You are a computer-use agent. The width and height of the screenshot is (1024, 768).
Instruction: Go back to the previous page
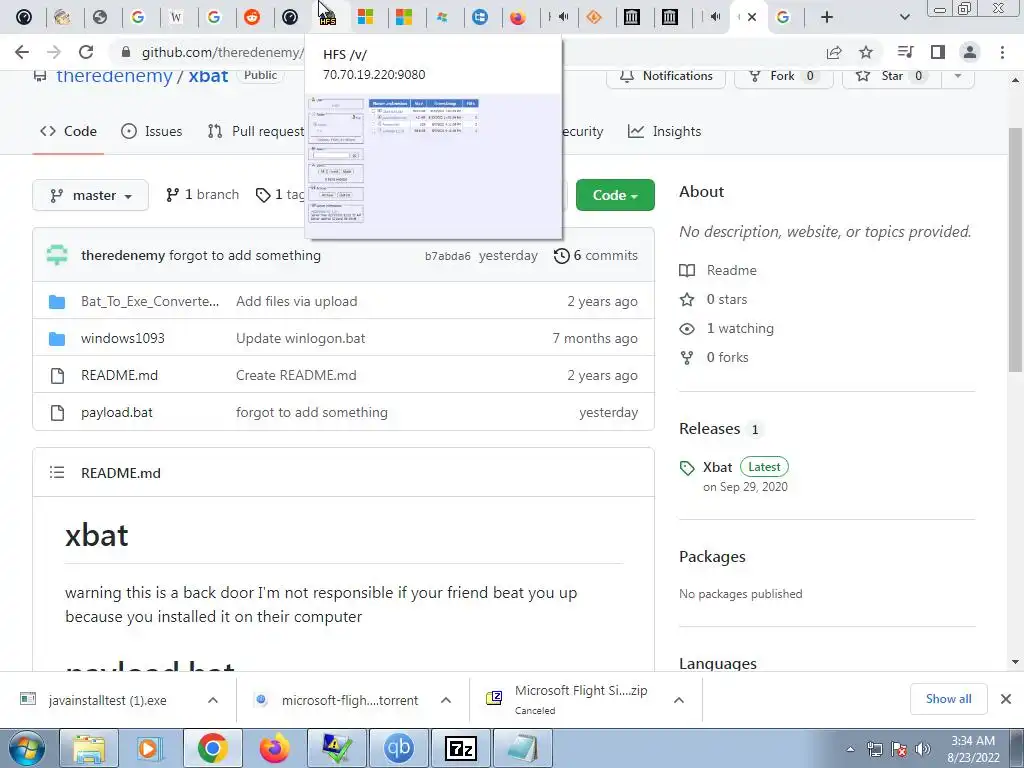tap(22, 52)
